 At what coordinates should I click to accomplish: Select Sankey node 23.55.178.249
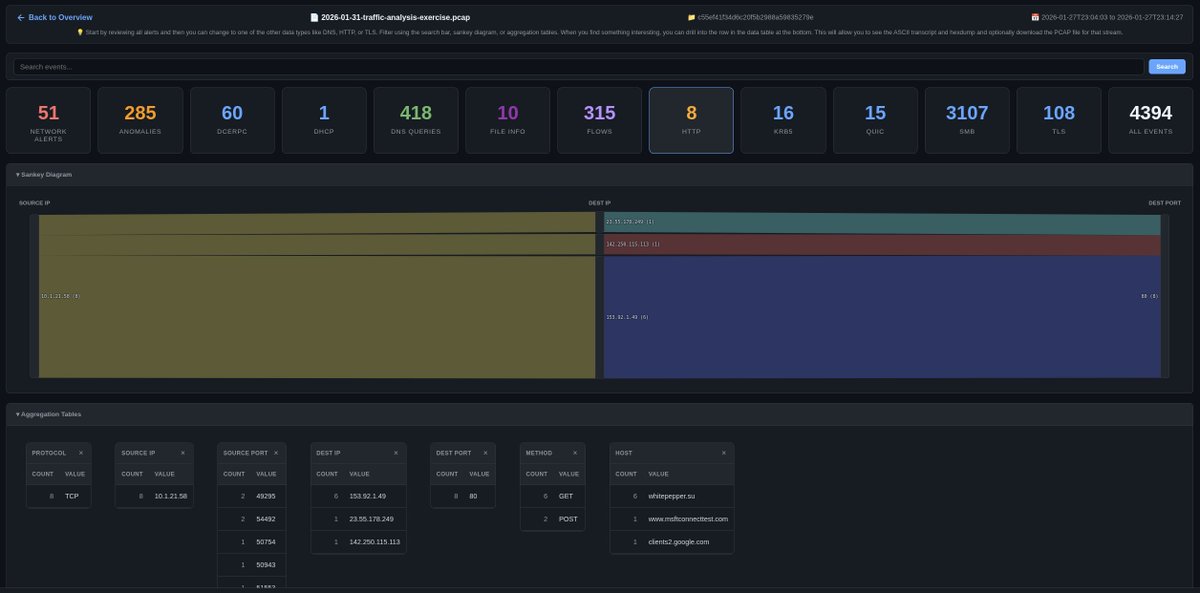pos(600,222)
